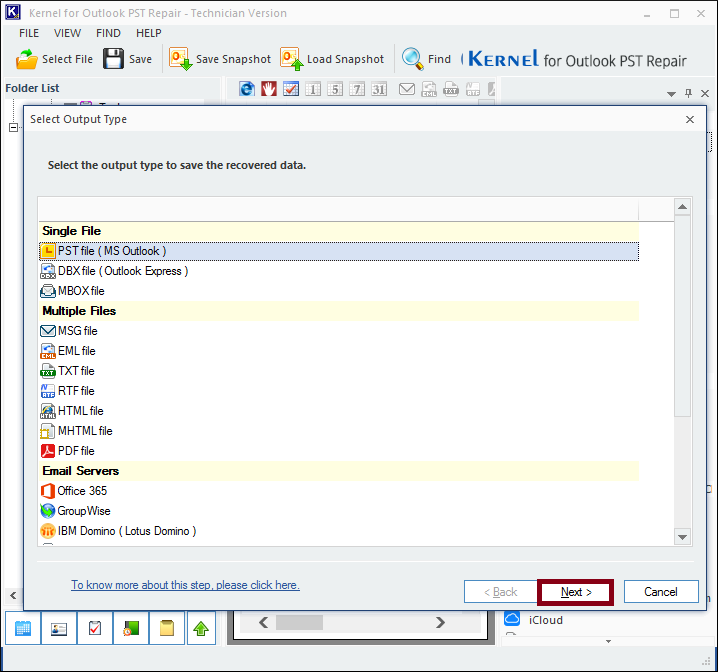Select PDF file output option
The height and width of the screenshot is (672, 718).
(x=76, y=451)
